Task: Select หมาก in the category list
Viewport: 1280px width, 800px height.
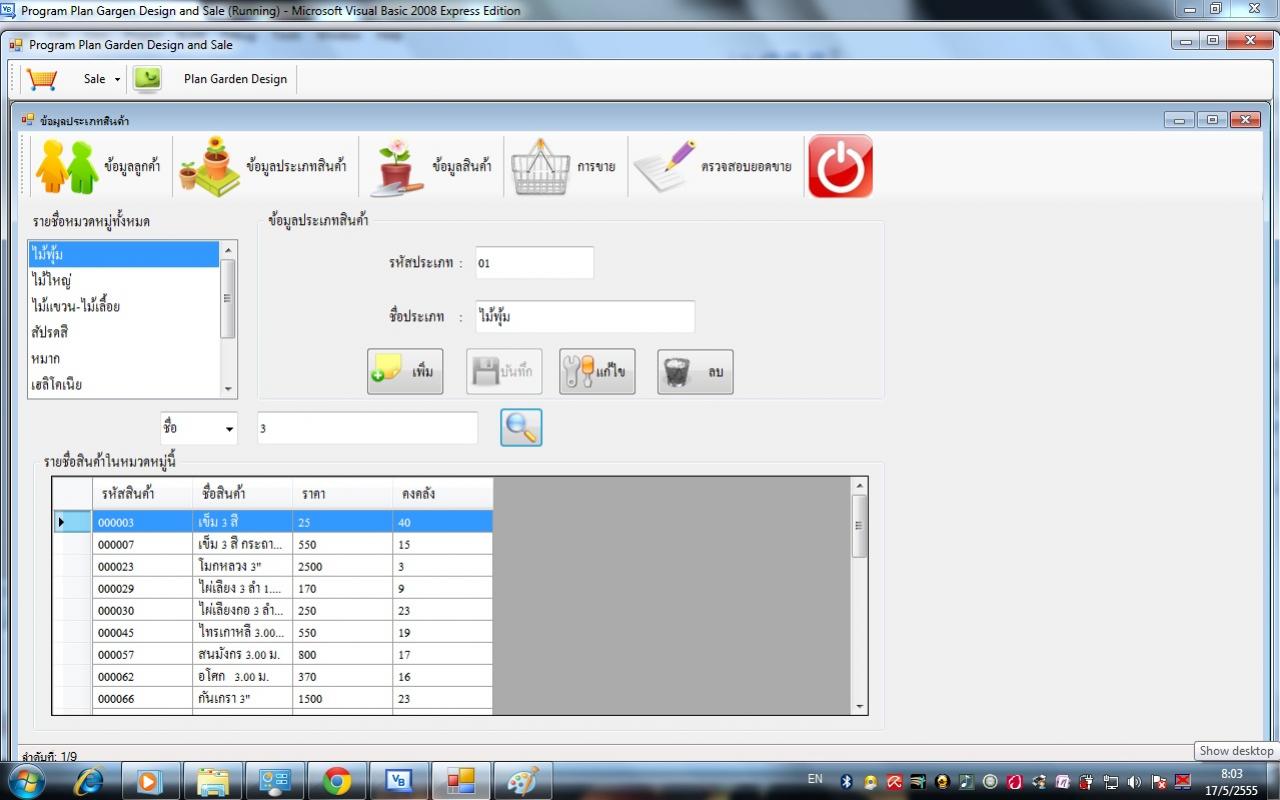Action: pyautogui.click(x=123, y=358)
